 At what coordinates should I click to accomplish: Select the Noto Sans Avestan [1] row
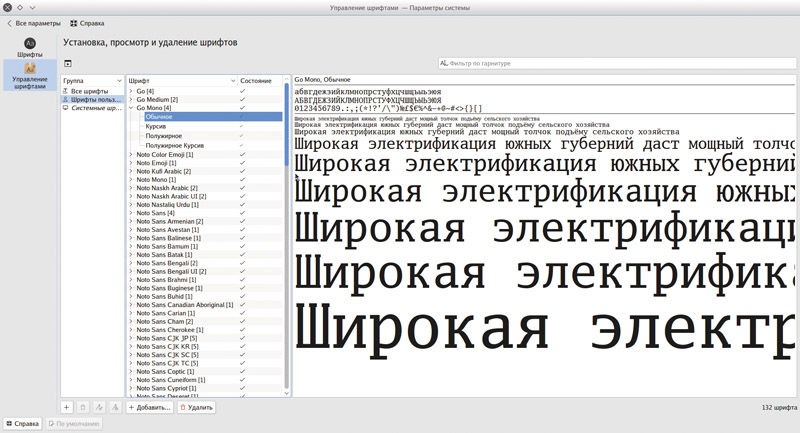[x=205, y=230]
